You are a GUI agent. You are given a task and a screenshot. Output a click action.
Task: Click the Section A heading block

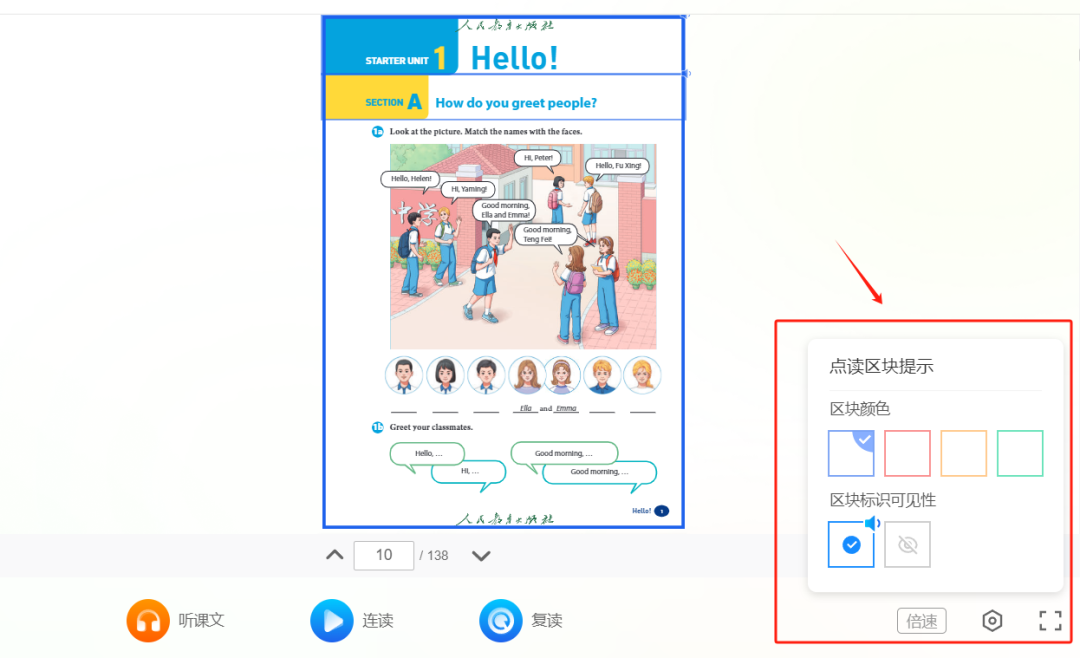tap(503, 97)
